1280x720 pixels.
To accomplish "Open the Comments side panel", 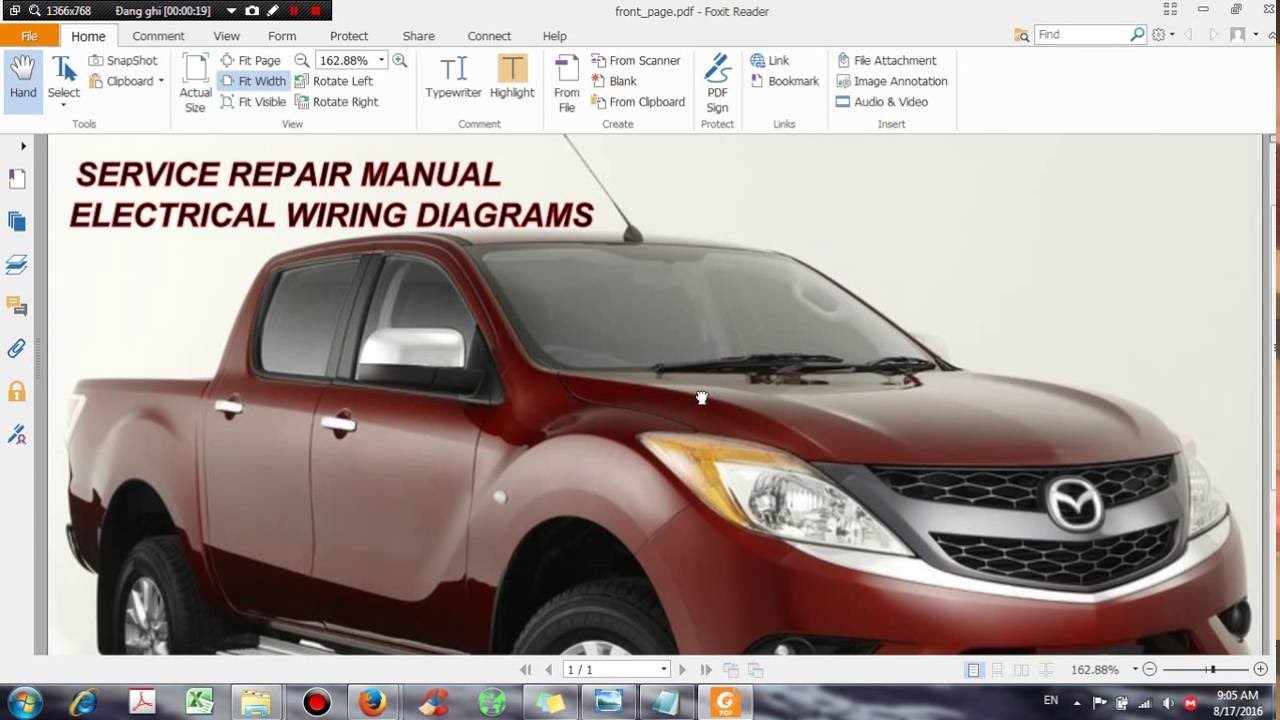I will tap(17, 306).
